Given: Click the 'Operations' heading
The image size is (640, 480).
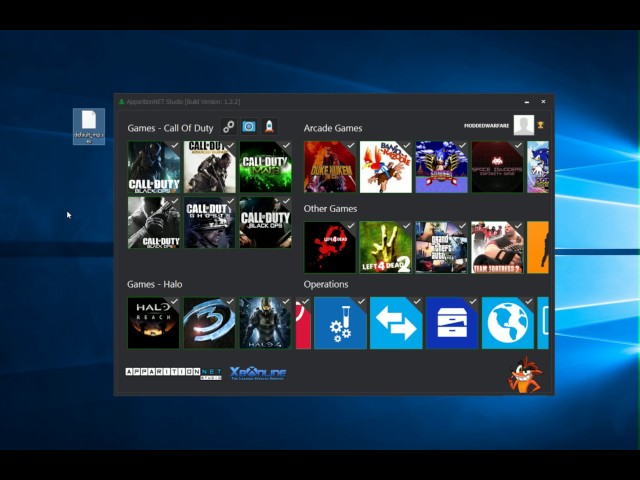Looking at the screenshot, I should [326, 284].
